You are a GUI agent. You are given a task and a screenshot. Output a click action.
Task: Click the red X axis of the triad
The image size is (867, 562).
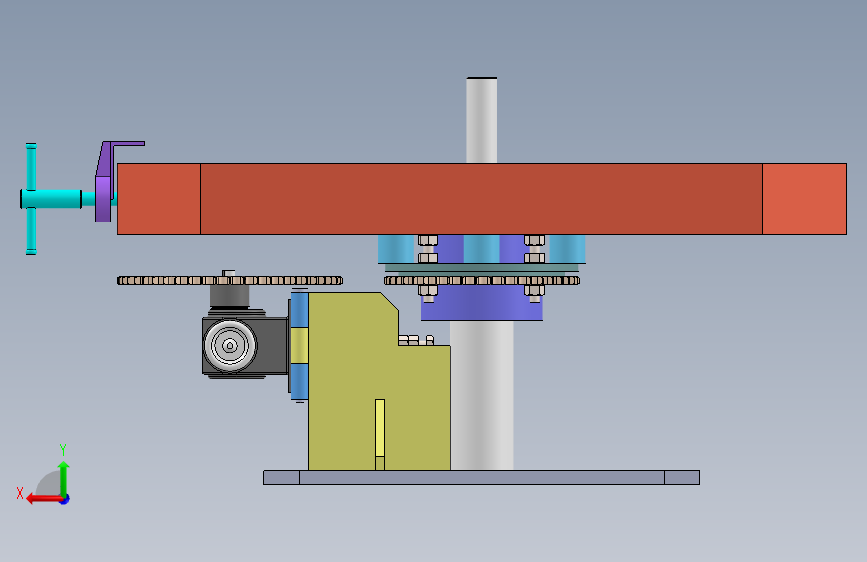44,499
